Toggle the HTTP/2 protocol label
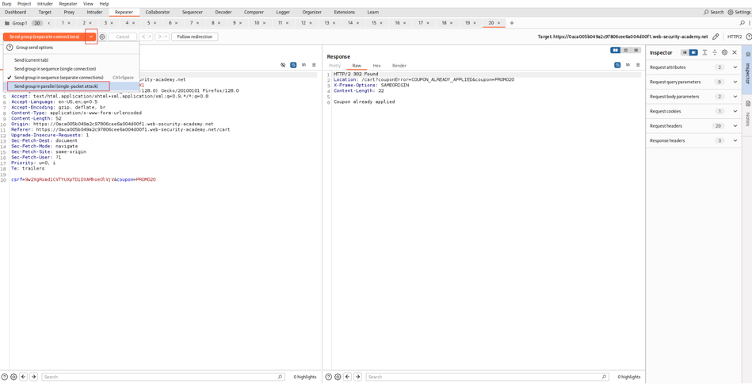This screenshot has height=385, width=755. tap(735, 37)
